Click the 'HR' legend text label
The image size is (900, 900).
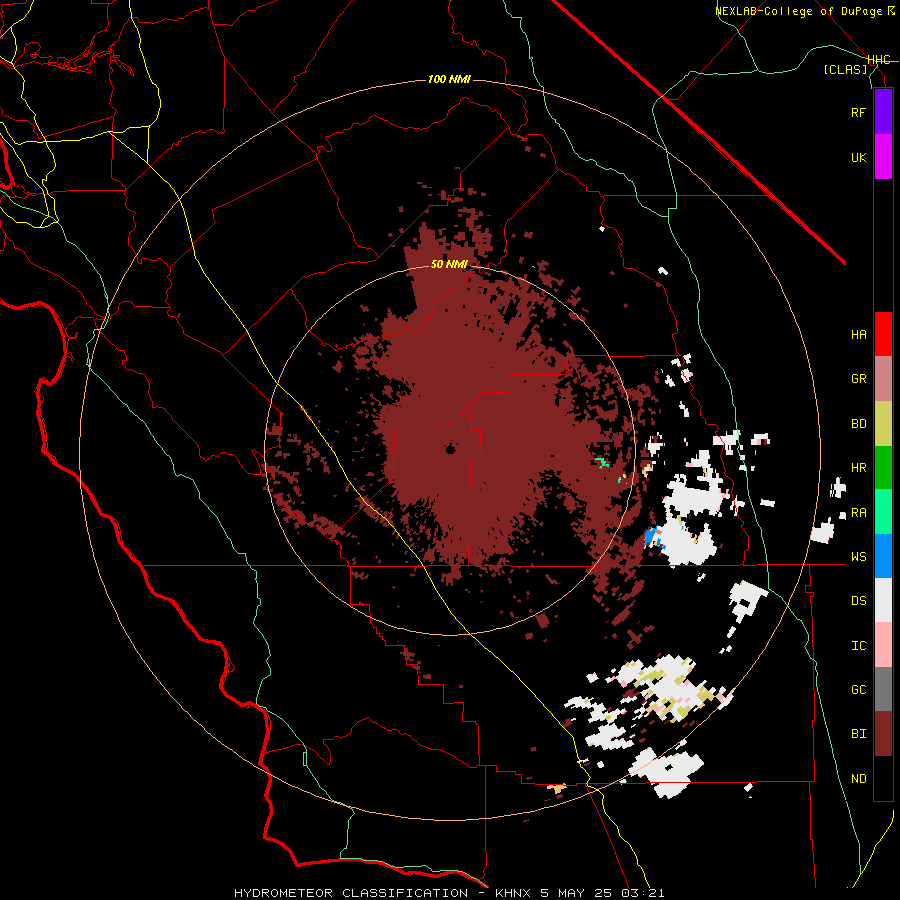(x=858, y=468)
